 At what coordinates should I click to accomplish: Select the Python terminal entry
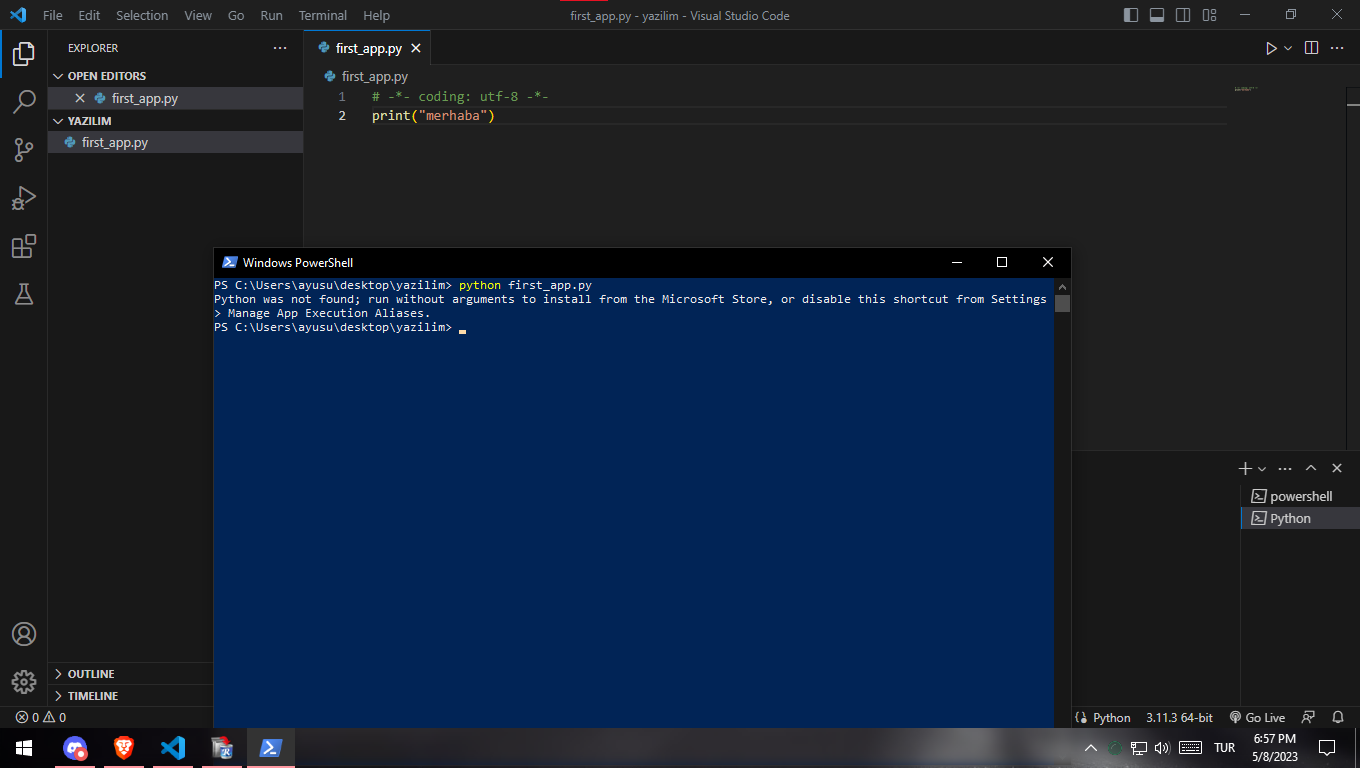point(1300,518)
